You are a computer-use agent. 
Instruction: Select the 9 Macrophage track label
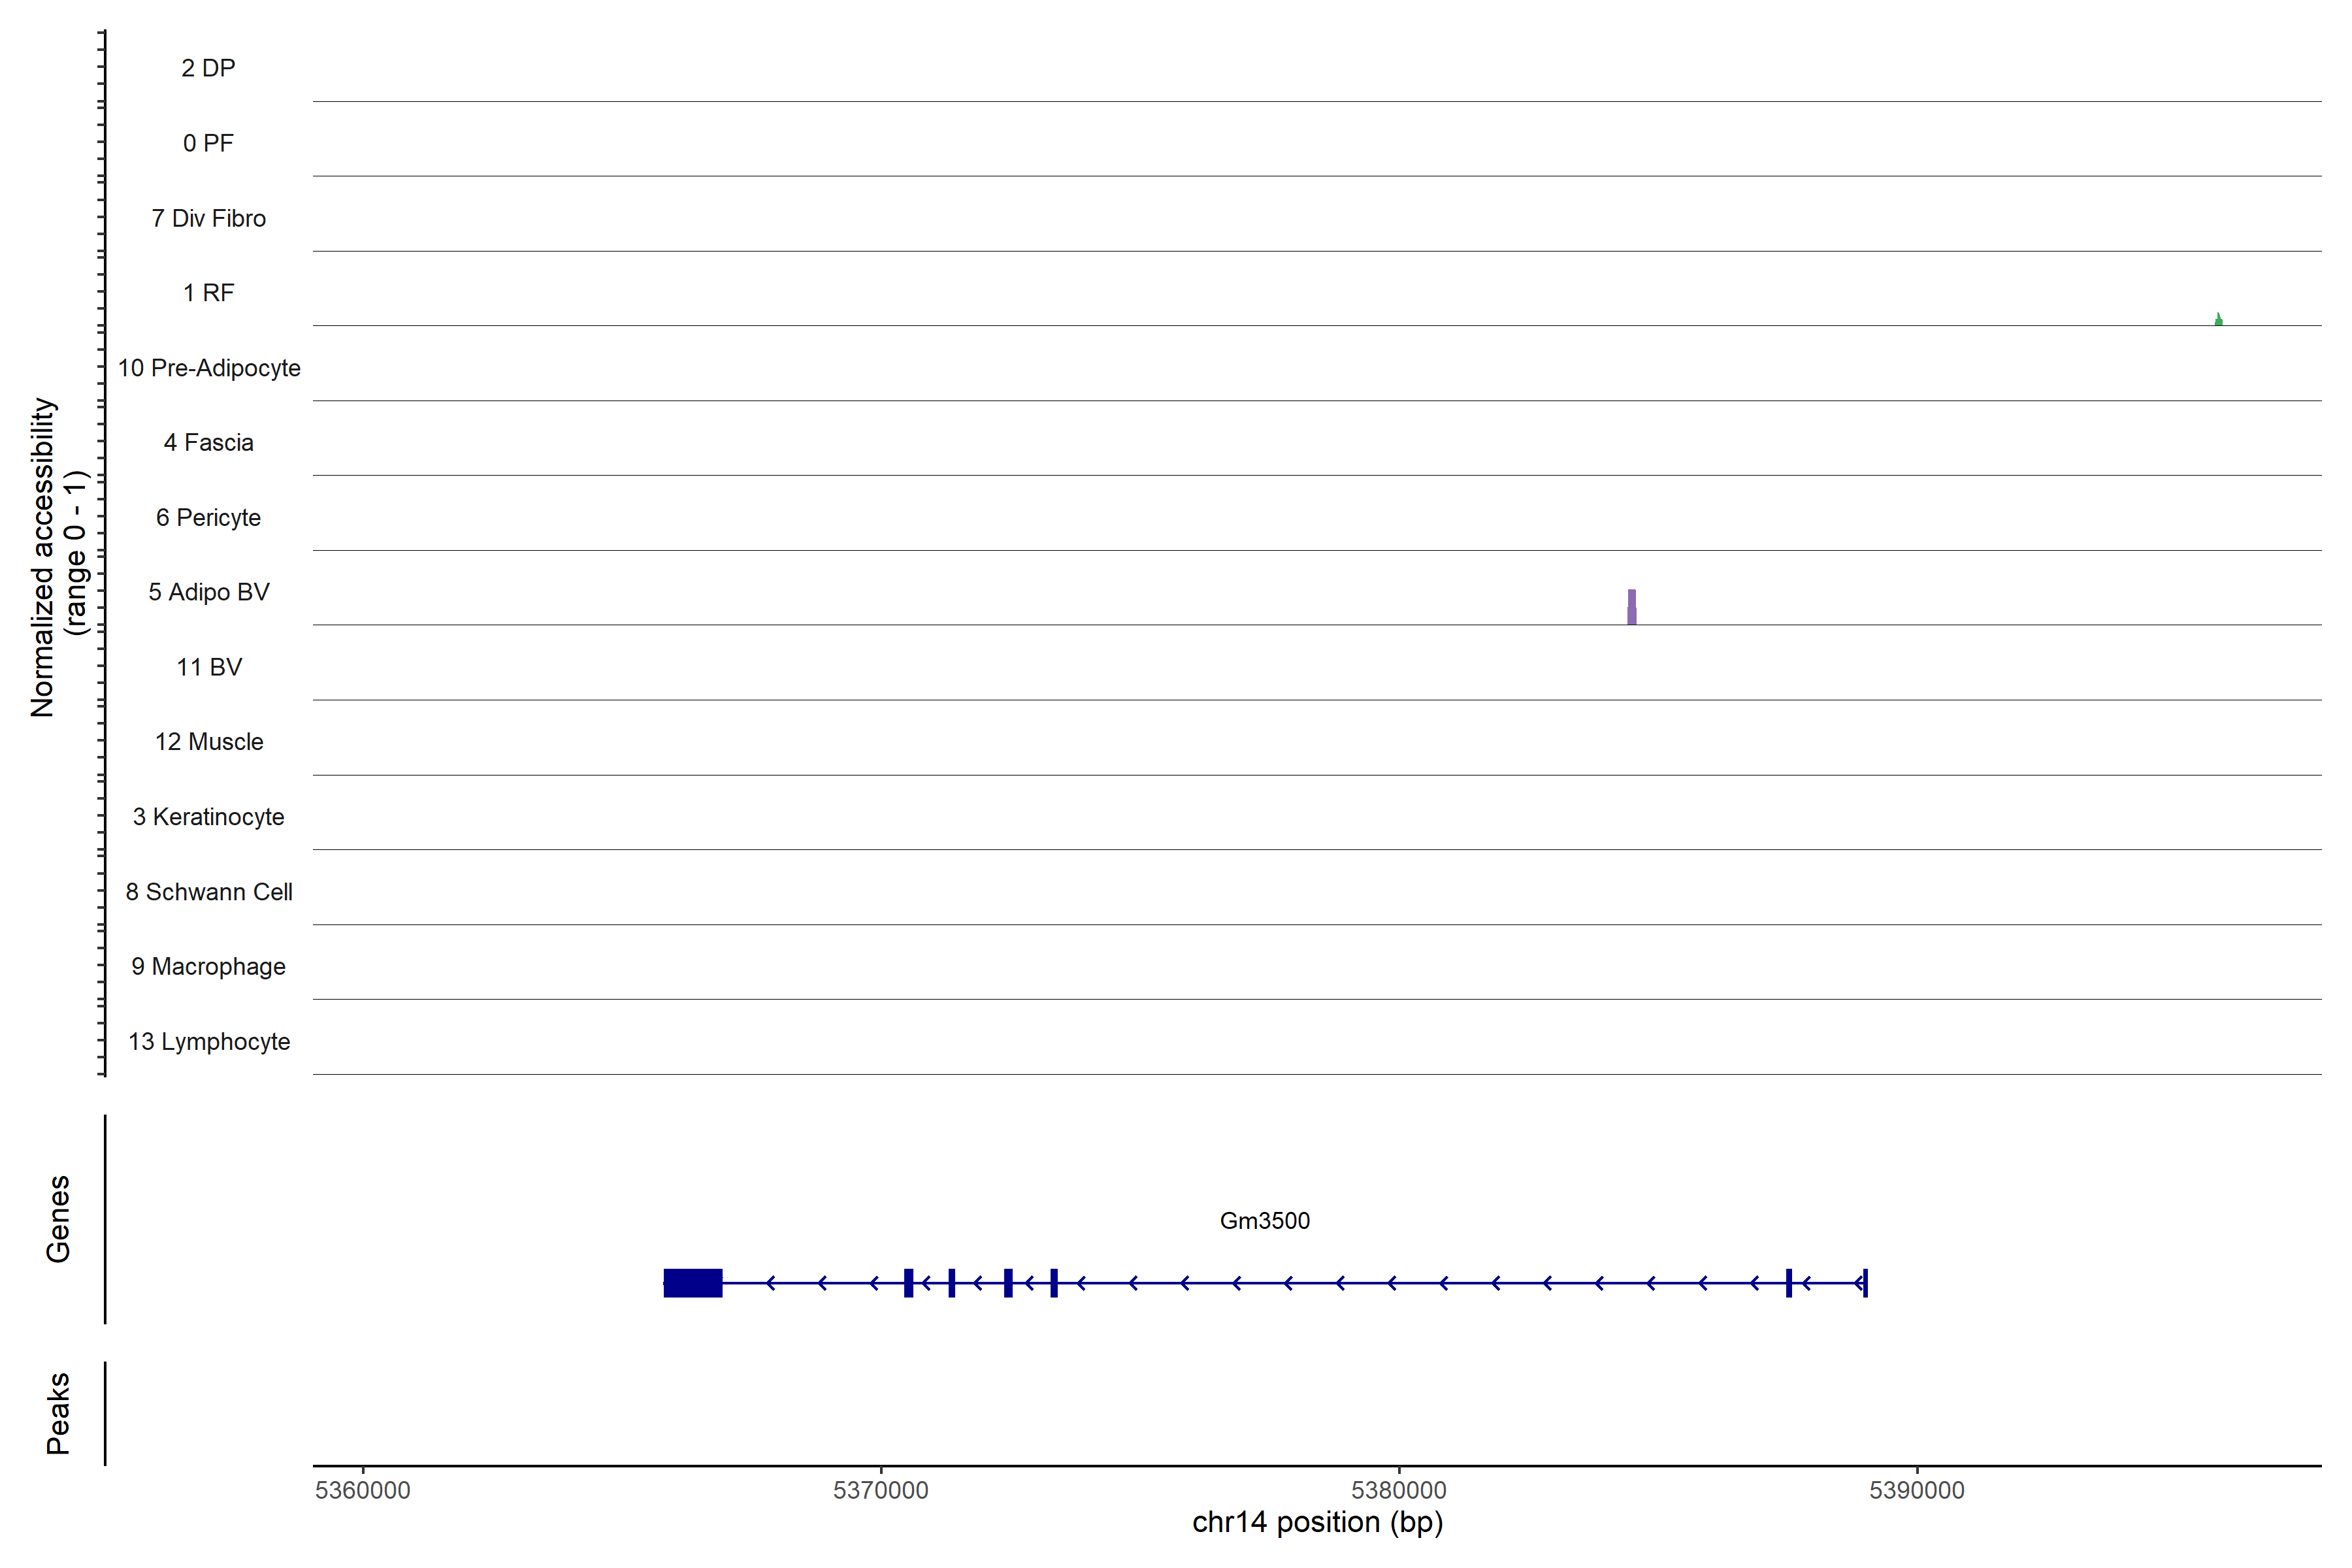pos(208,967)
